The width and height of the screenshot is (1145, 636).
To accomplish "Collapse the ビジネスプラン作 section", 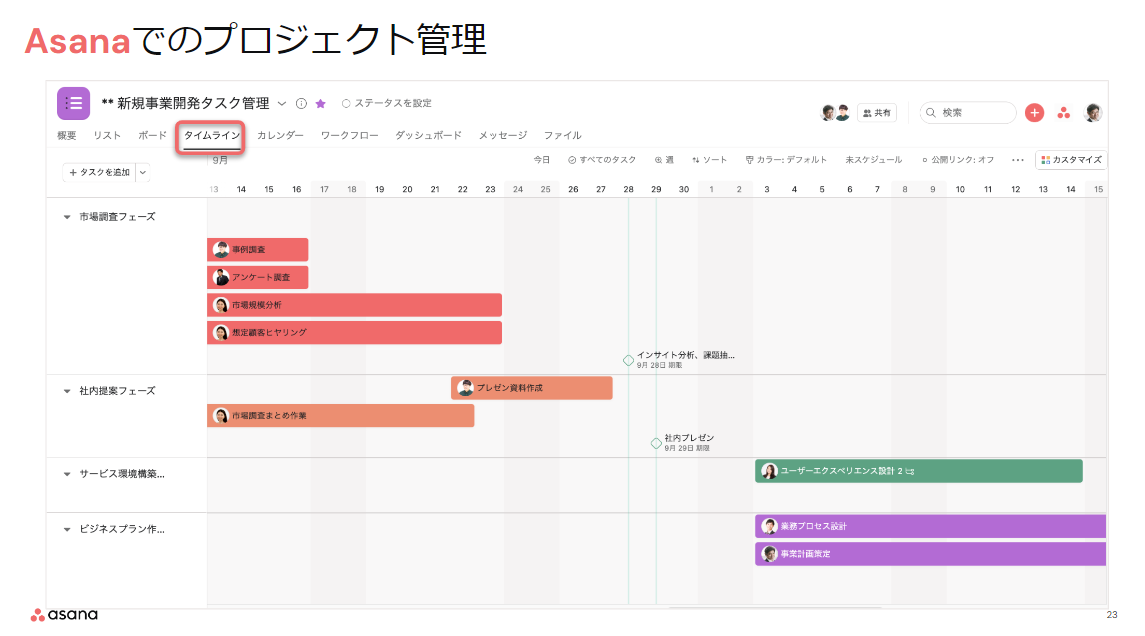I will point(66,529).
